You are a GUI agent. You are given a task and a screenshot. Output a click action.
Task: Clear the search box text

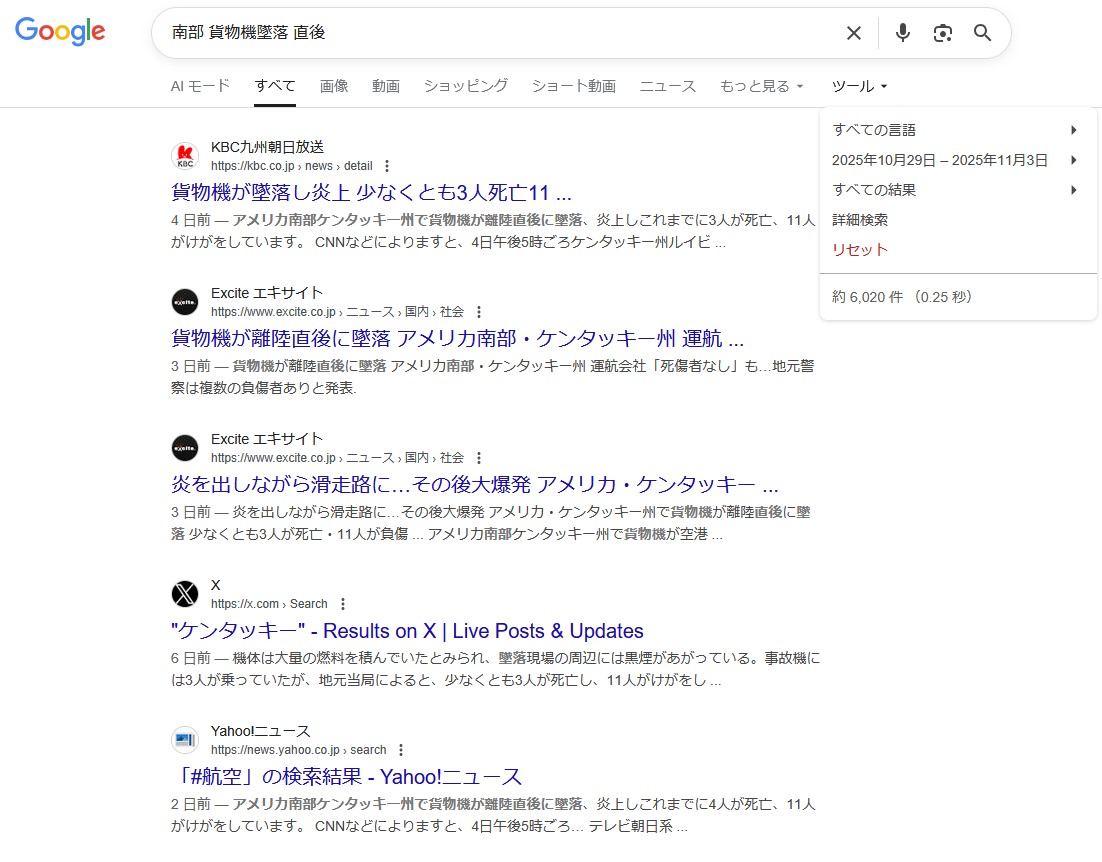point(853,33)
